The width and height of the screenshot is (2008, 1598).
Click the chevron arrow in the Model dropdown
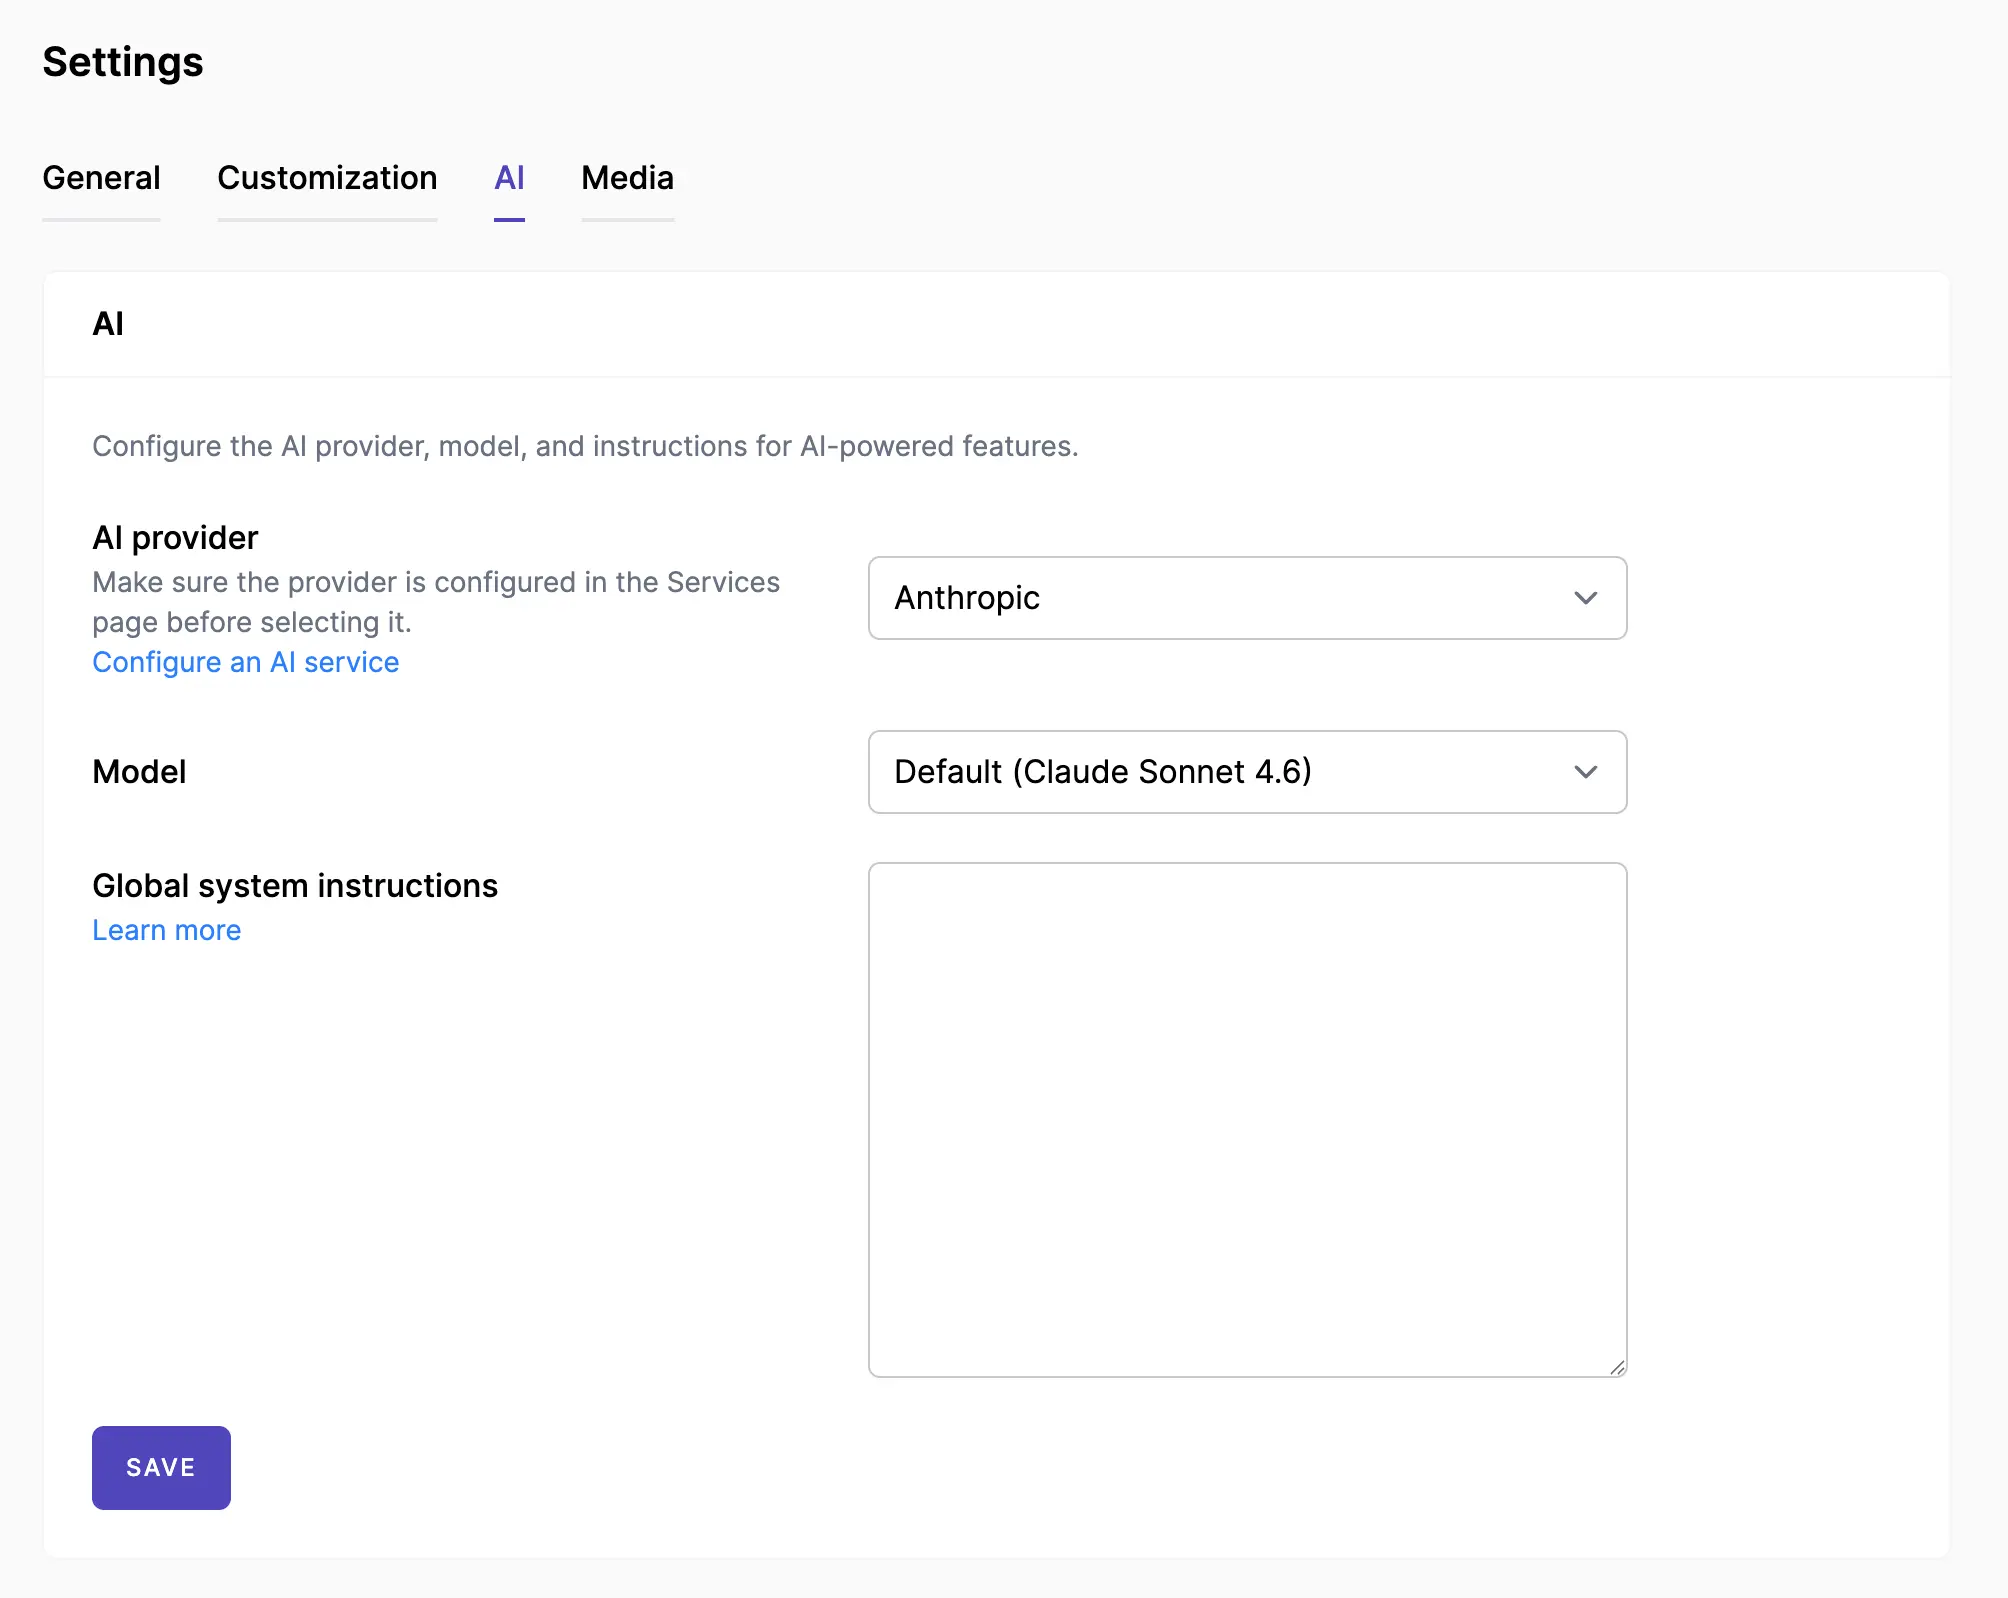coord(1585,772)
